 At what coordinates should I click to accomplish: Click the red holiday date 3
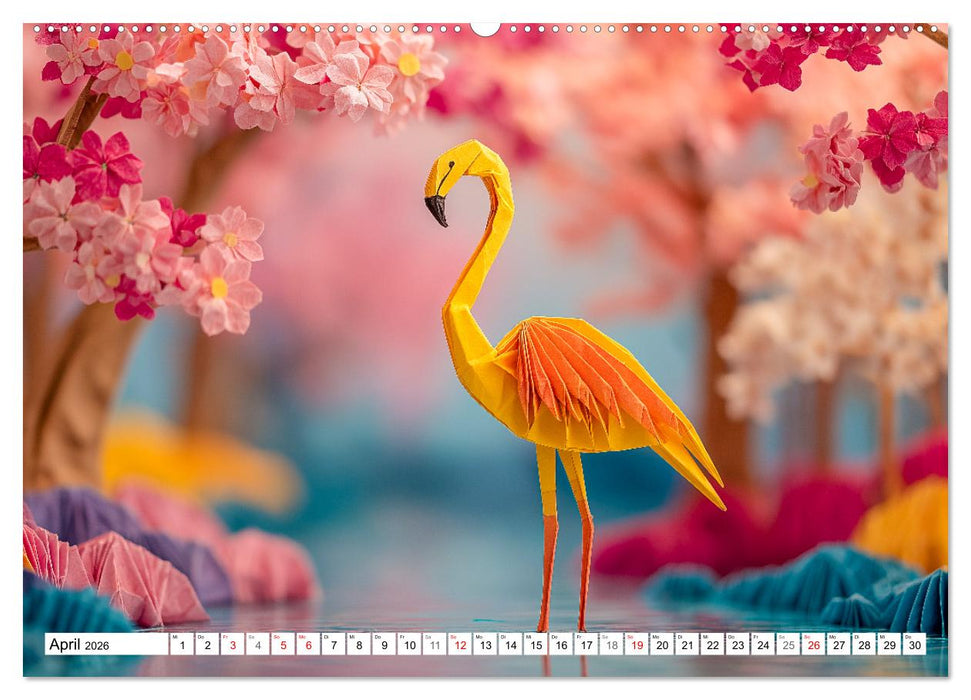pos(231,643)
